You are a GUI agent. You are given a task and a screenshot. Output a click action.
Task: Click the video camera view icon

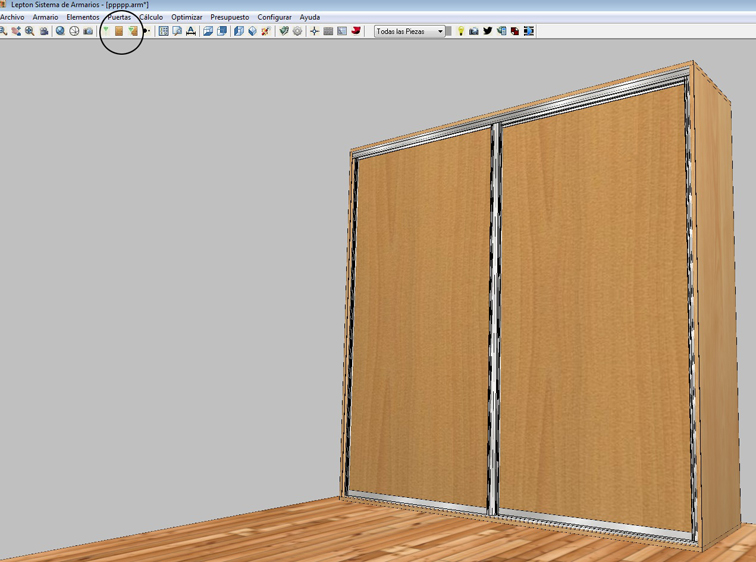[x=44, y=31]
